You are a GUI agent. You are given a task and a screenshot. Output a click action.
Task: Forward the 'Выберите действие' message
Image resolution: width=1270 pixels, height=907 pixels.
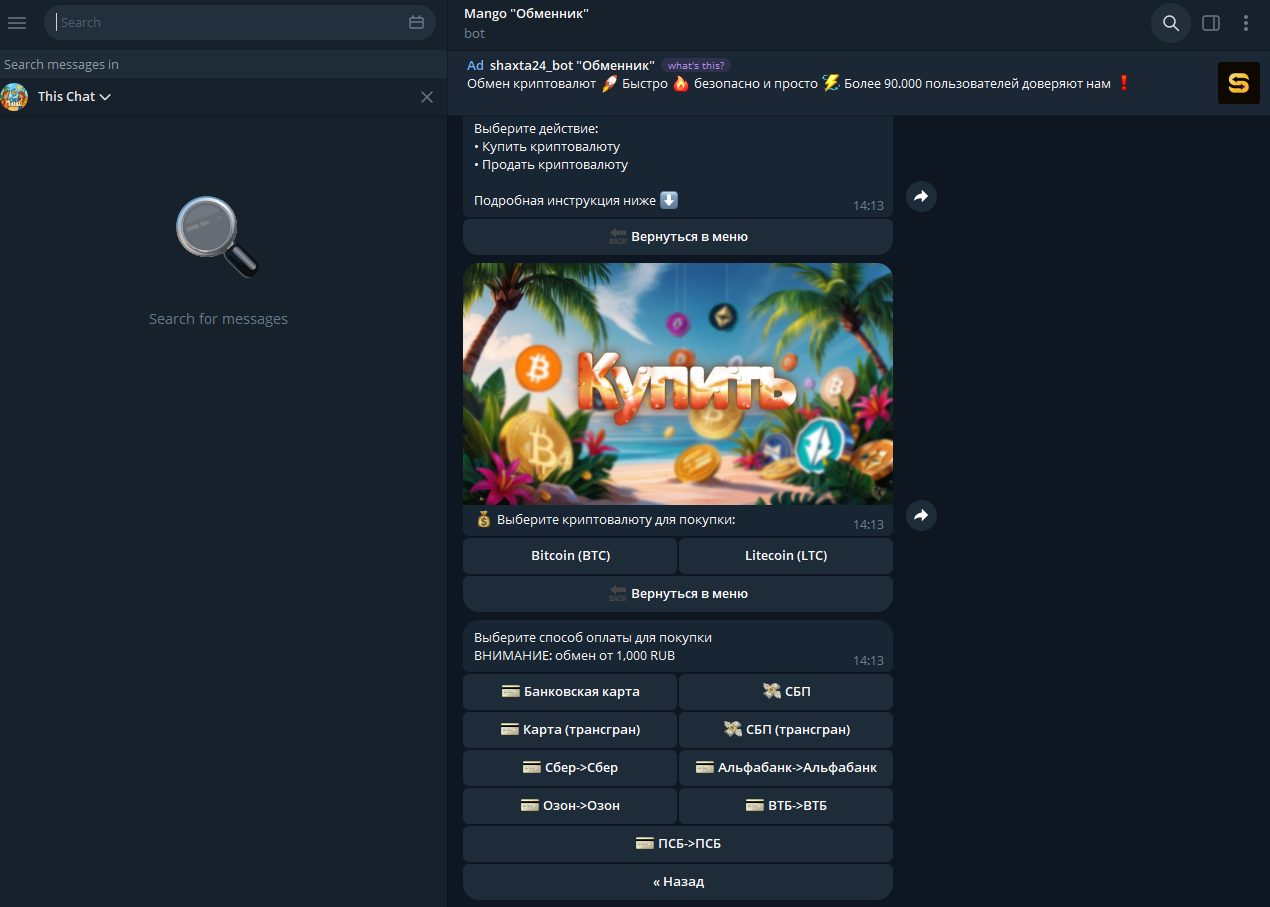point(921,197)
